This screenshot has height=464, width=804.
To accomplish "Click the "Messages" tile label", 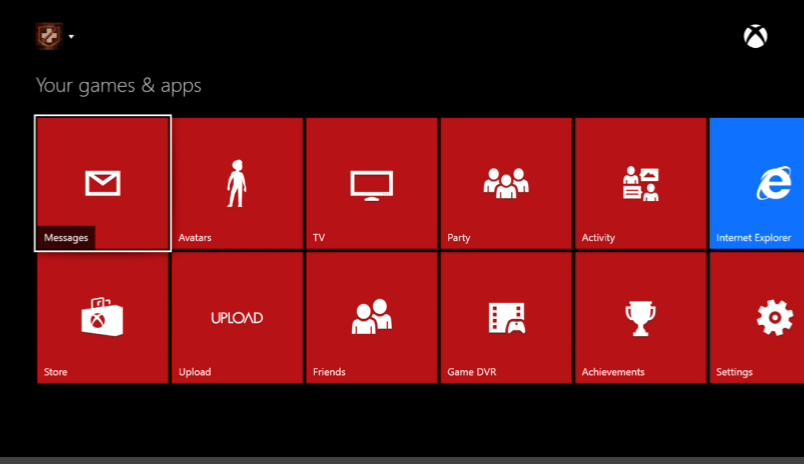I will [x=66, y=238].
